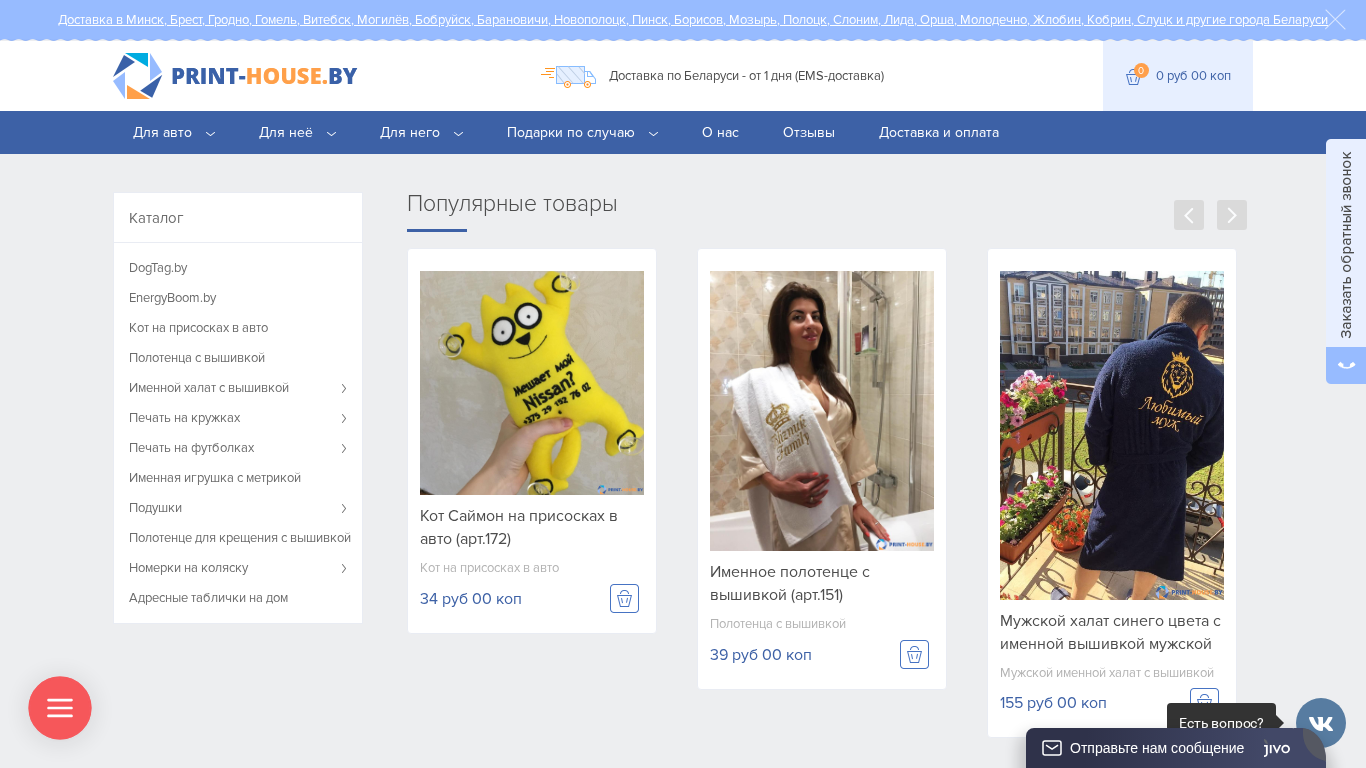Expand Печать на футболках submenu arrow
Image resolution: width=1366 pixels, height=768 pixels.
344,448
